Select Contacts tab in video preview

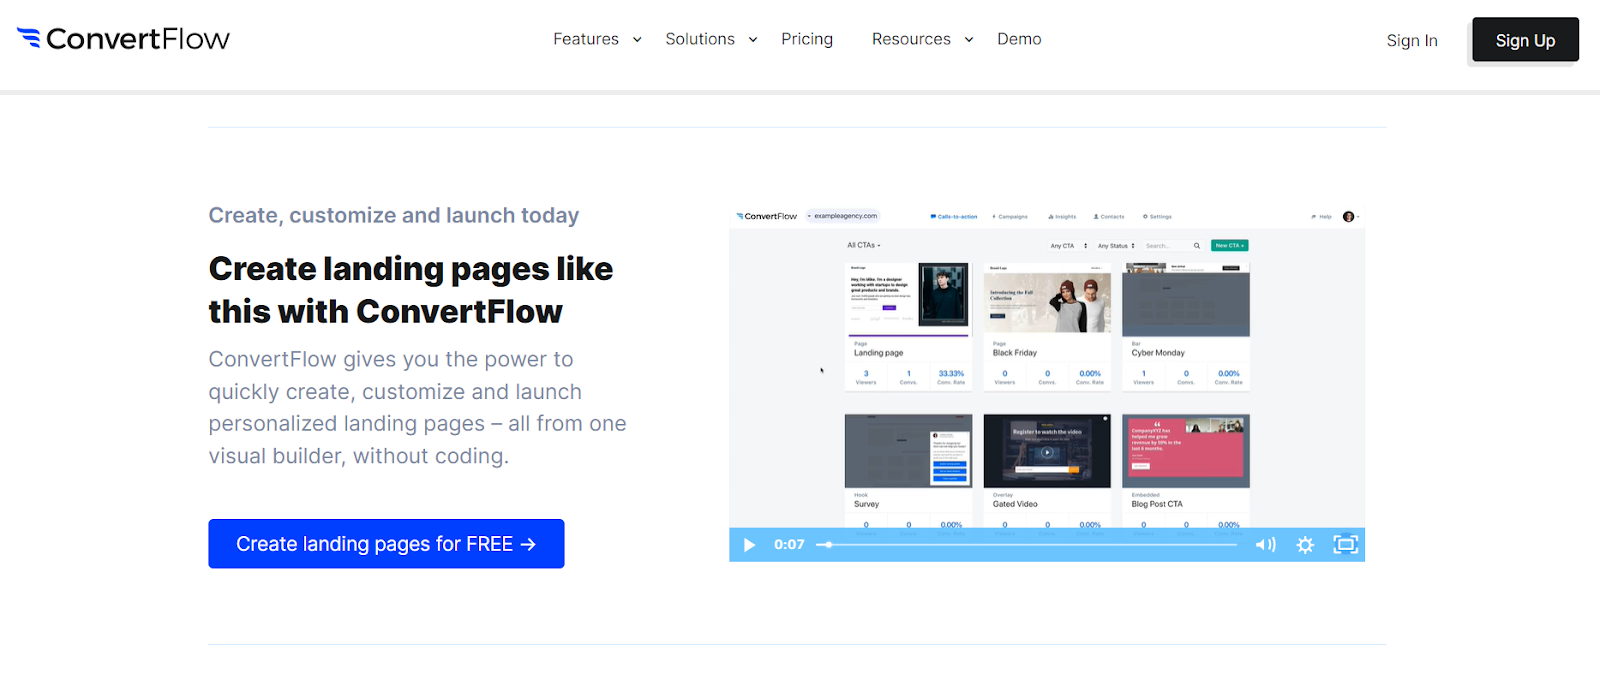tap(1109, 216)
